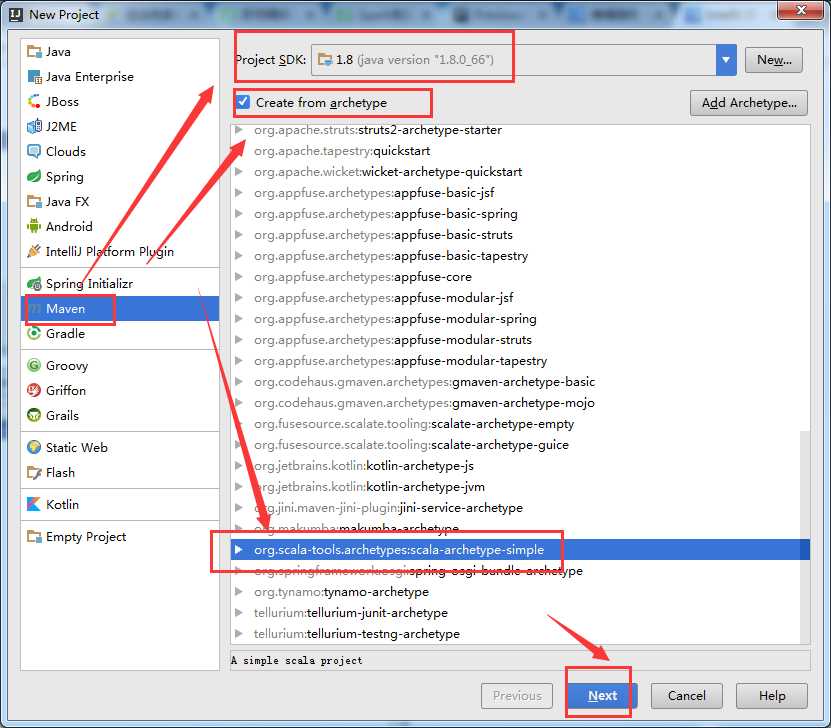Expand gmaven-archetype-basic node

point(239,381)
